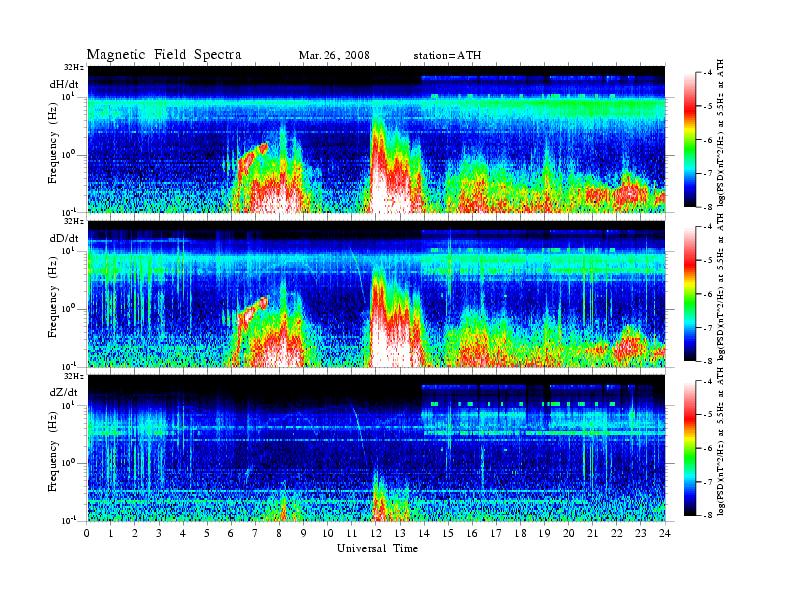Click the color scale bar beside dZ/dt panel
The height and width of the screenshot is (612, 792).
(689, 448)
